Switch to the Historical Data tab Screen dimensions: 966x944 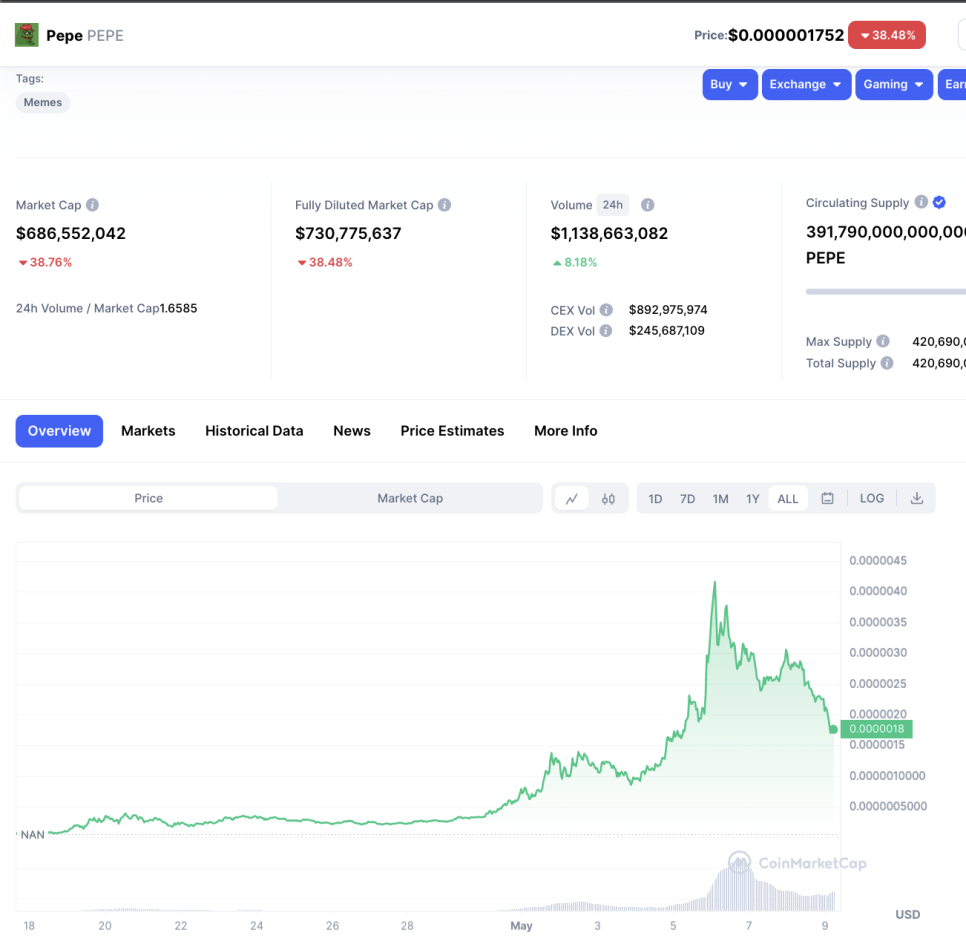click(254, 431)
